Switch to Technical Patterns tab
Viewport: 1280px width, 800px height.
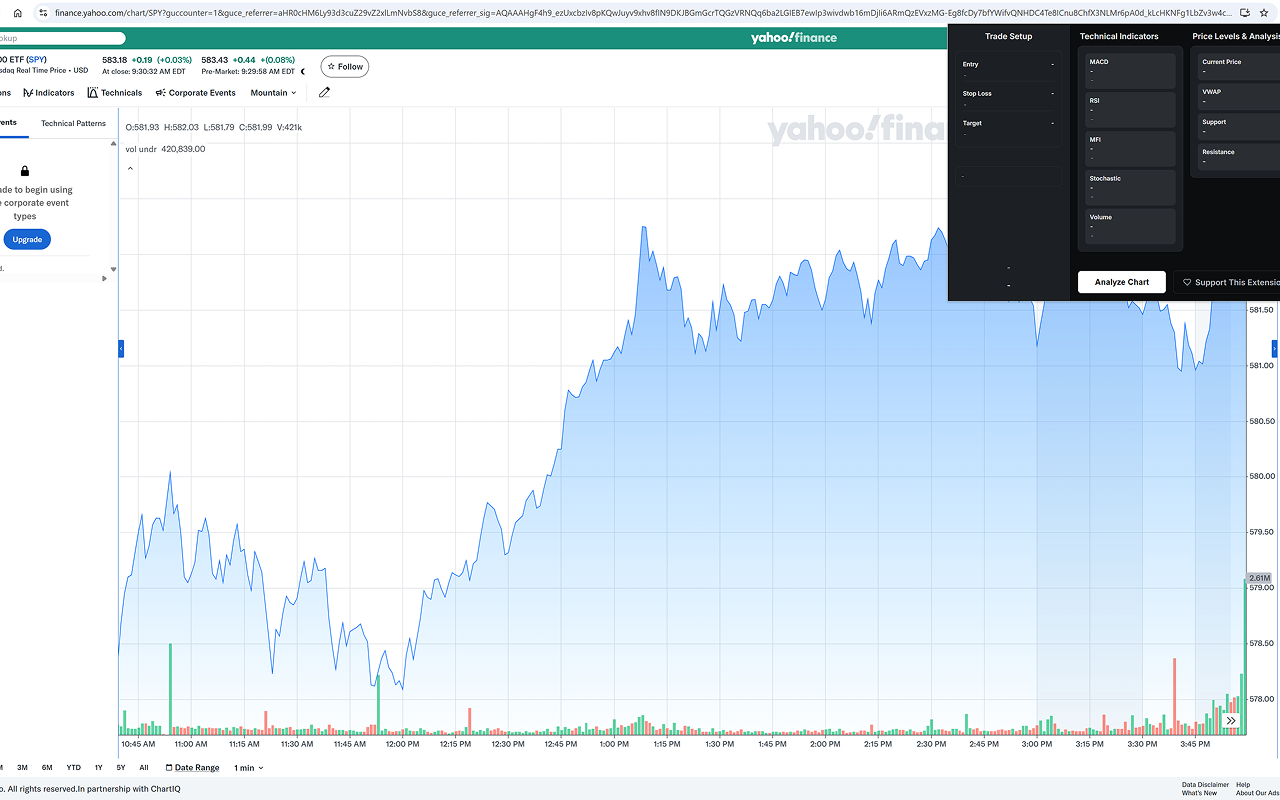pyautogui.click(x=73, y=123)
